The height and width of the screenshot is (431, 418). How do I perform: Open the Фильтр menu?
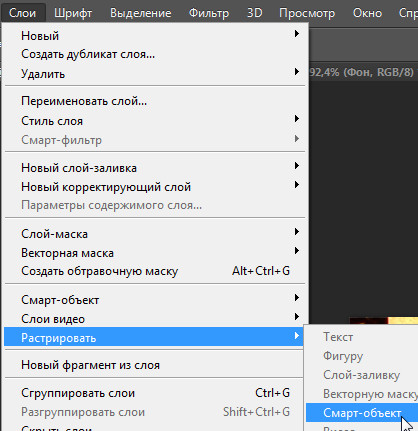point(209,13)
